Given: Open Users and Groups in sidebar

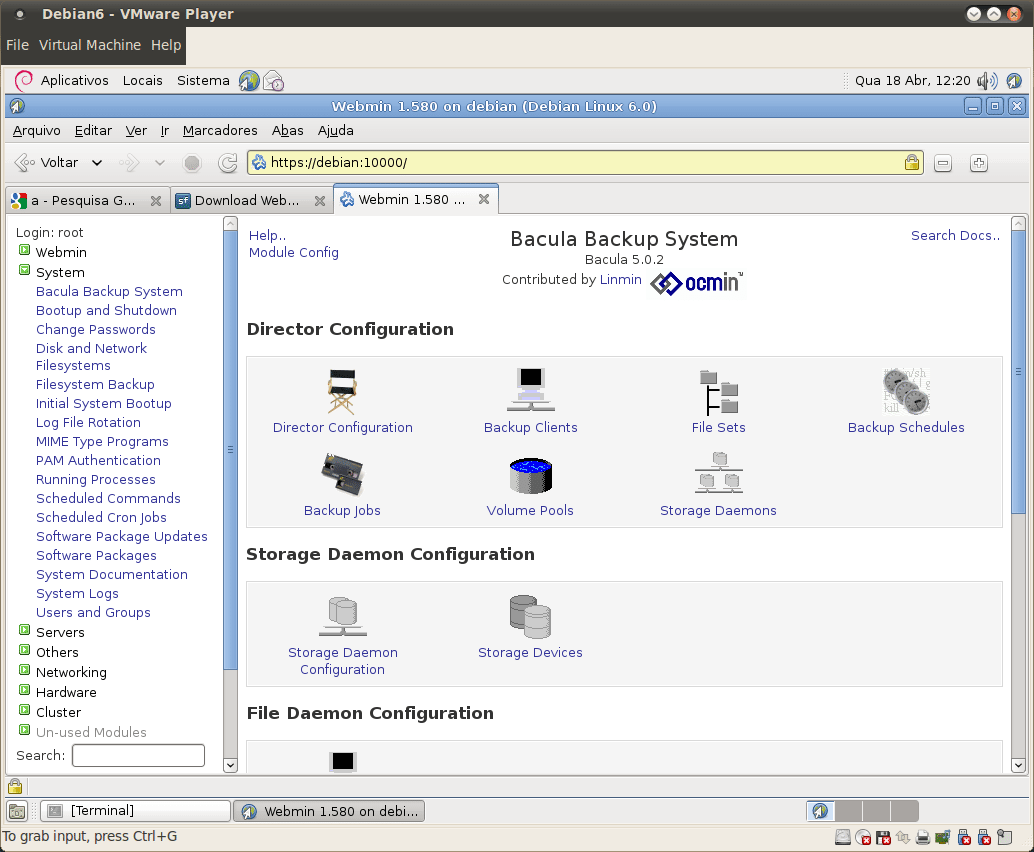Looking at the screenshot, I should 93,613.
